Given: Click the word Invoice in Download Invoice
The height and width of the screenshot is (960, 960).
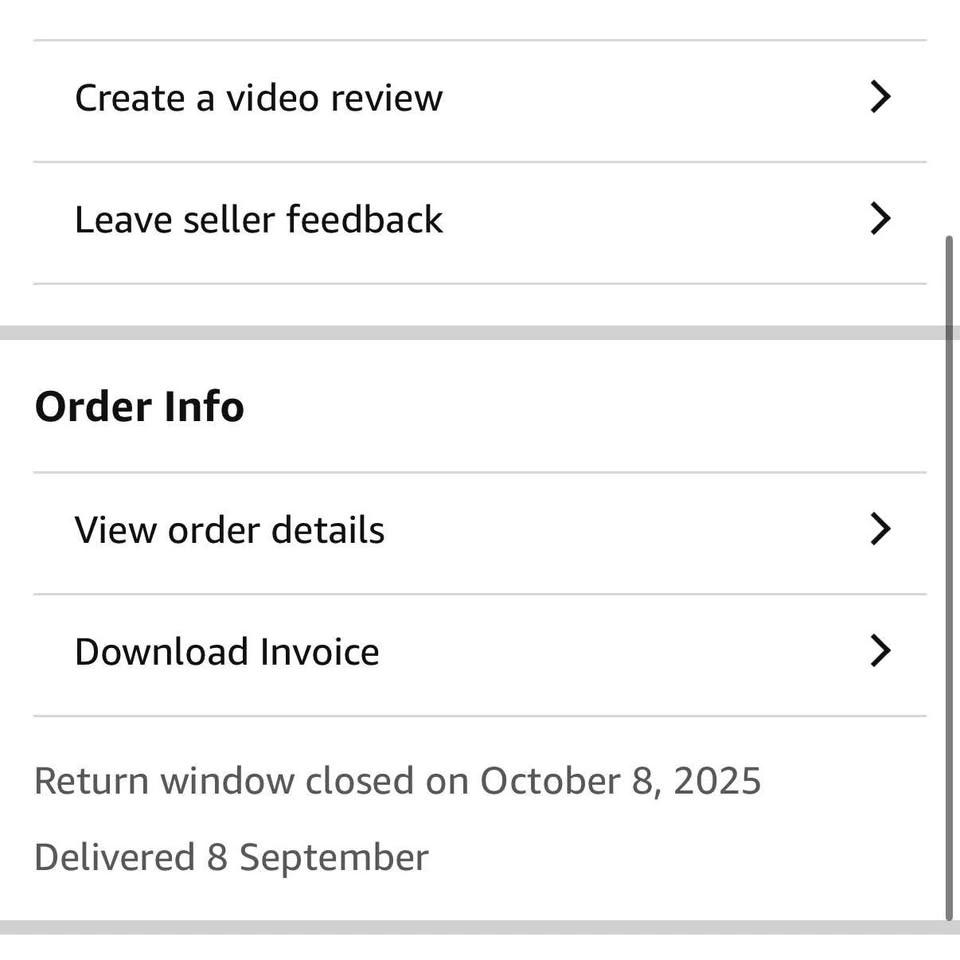Looking at the screenshot, I should 320,652.
